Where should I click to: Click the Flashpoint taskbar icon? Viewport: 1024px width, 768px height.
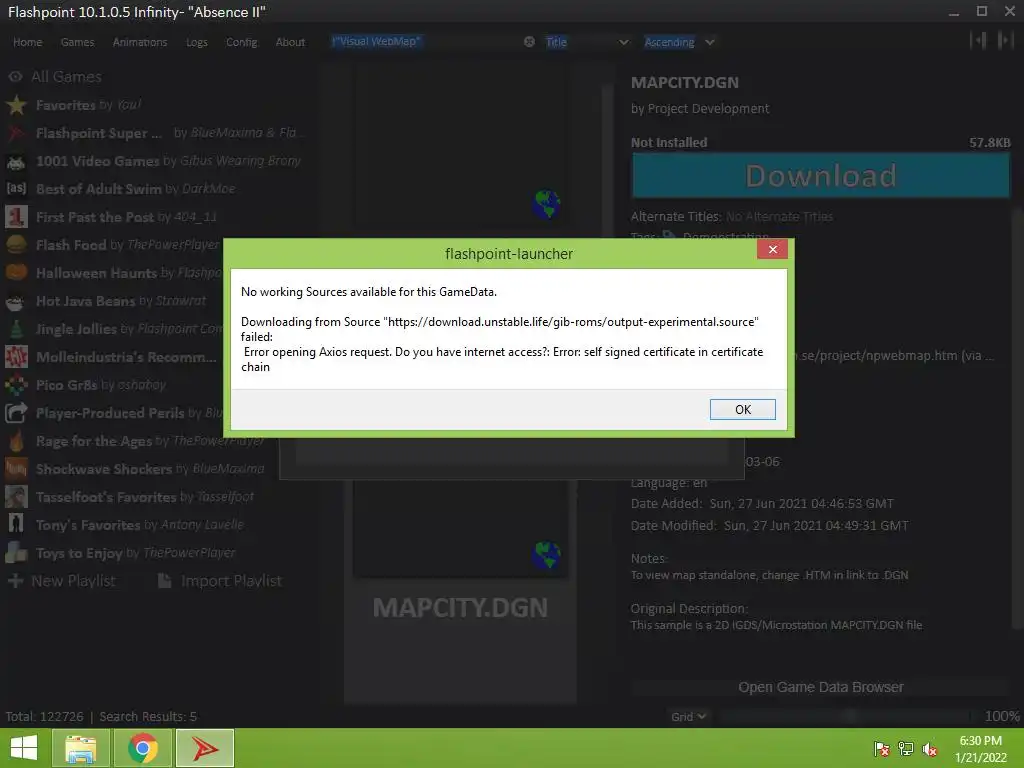click(x=204, y=748)
